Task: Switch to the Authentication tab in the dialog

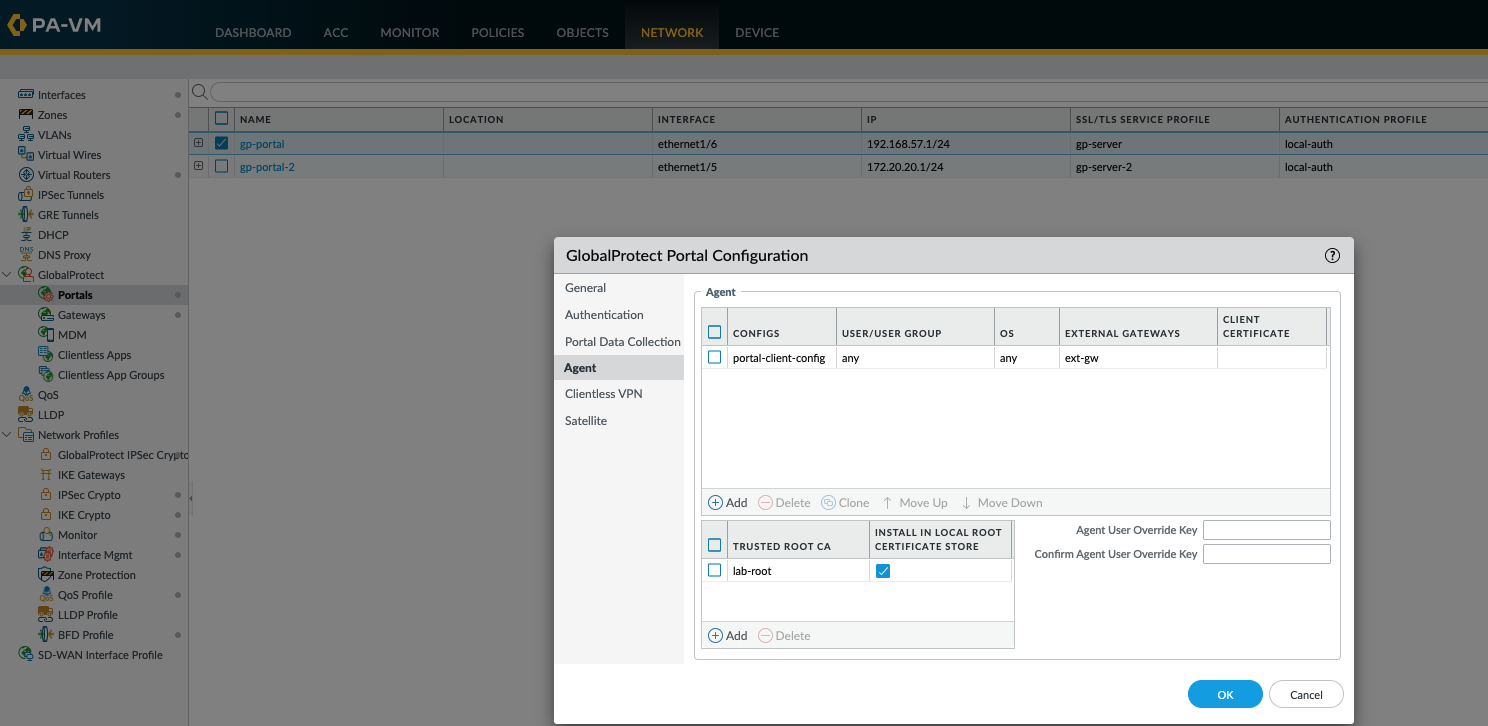Action: point(603,314)
